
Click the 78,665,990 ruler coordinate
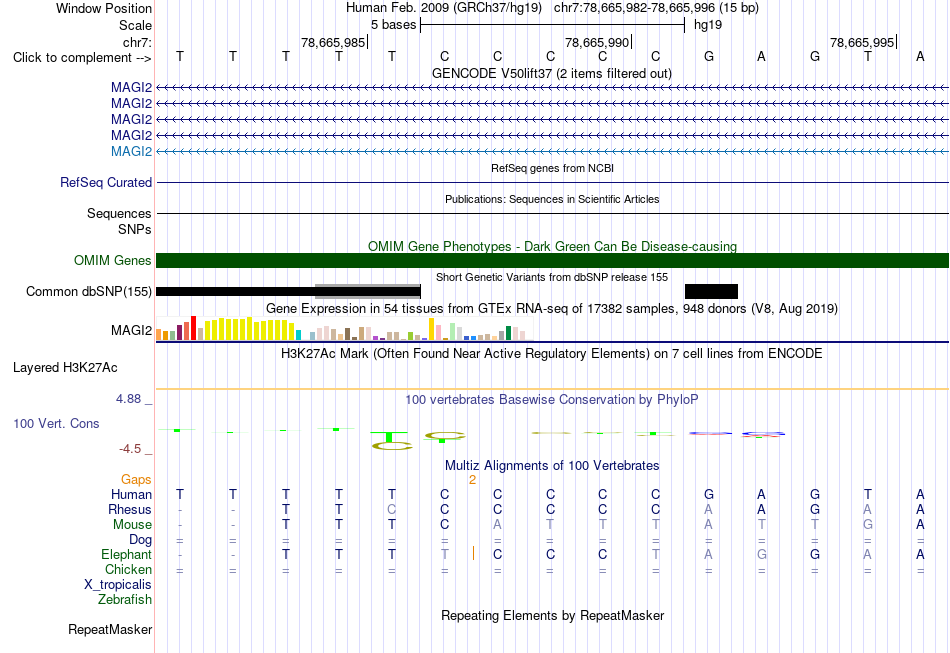pos(597,42)
